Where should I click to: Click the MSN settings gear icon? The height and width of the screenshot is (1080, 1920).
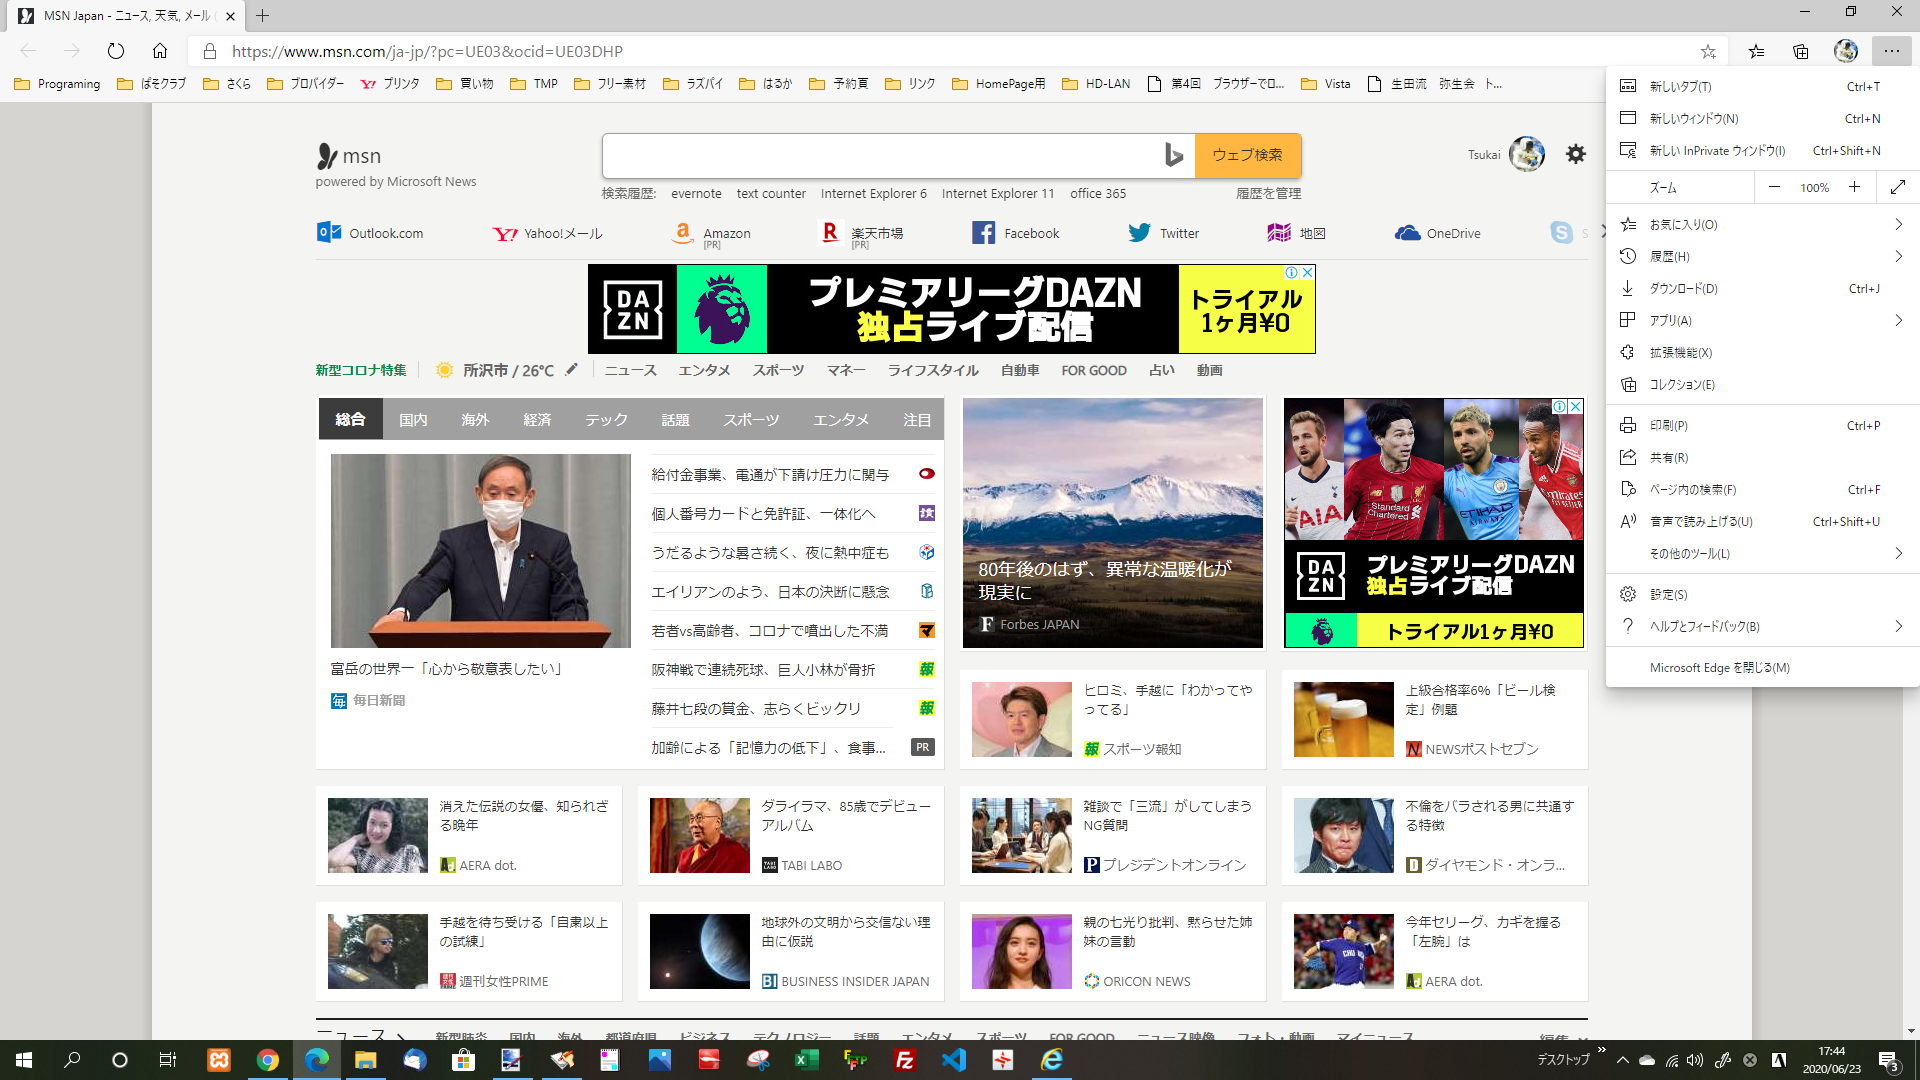(x=1576, y=154)
